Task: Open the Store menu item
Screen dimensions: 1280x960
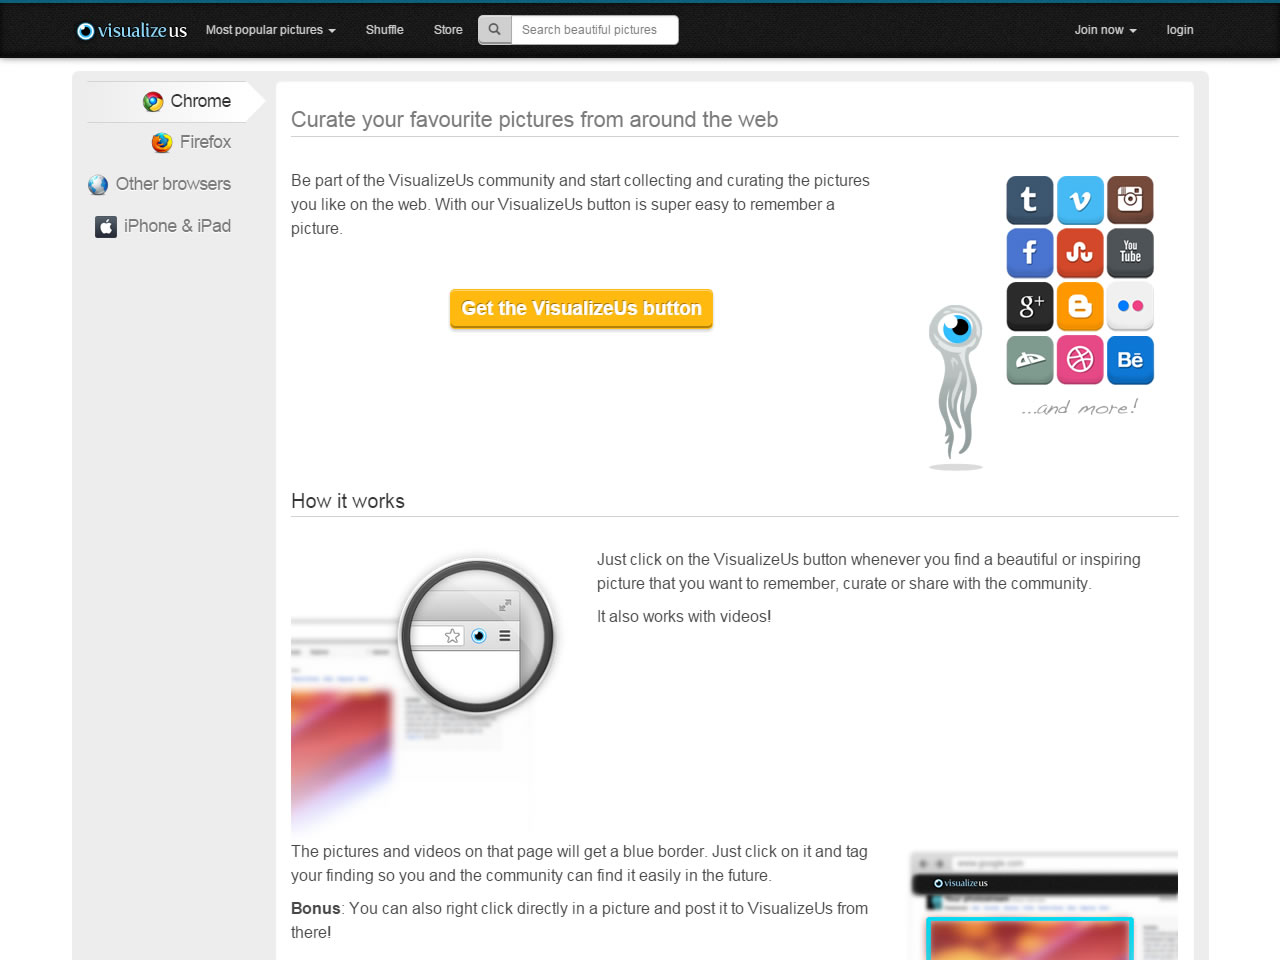Action: 448,30
